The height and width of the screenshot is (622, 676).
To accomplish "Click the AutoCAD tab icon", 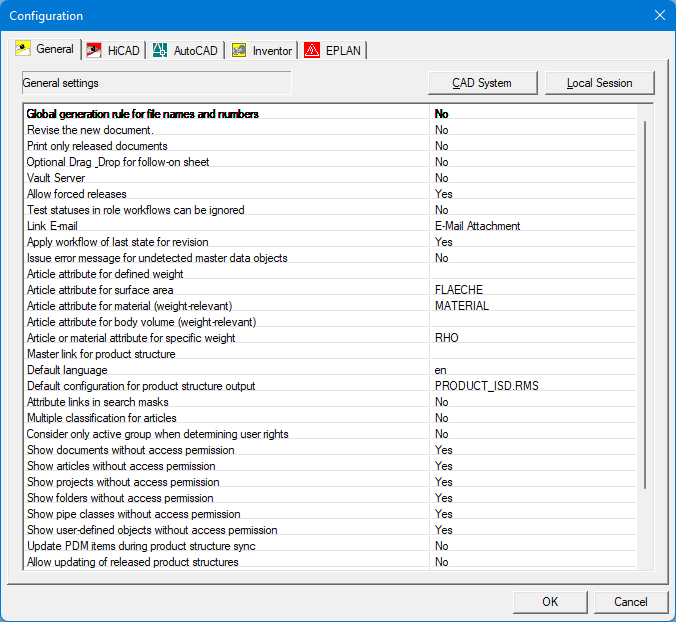I will (x=160, y=50).
